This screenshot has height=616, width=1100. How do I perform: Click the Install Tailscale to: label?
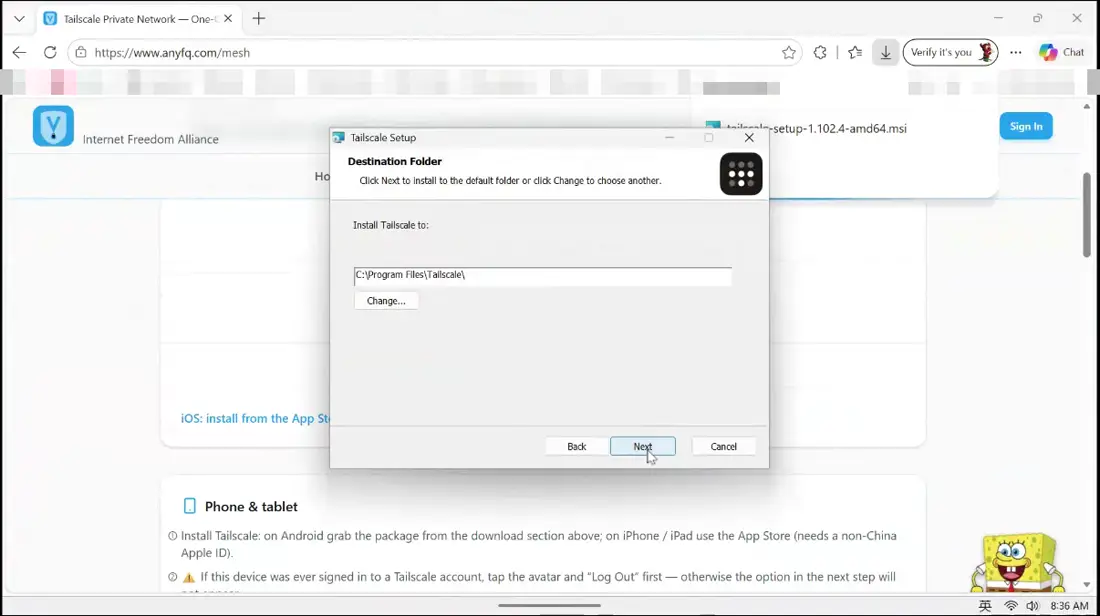[391, 225]
